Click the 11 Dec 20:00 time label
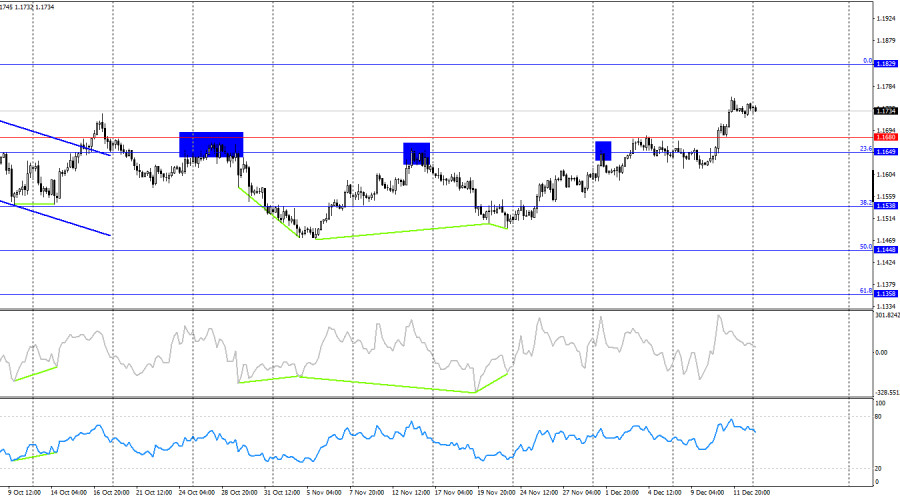Screen dimensions: 900x500 pos(751,493)
